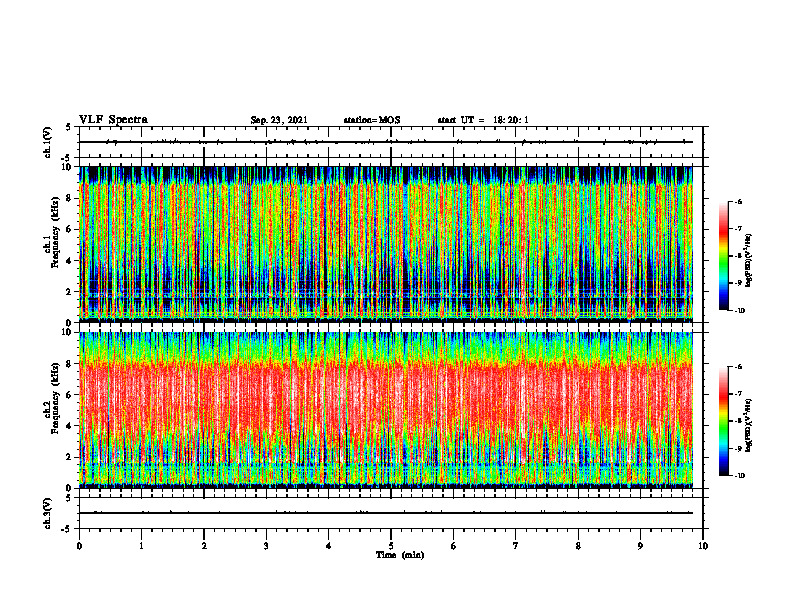Click the 6 kHz tick on ch.2 frequency axis
Viewport: 792px width, 612px height.
pyautogui.click(x=70, y=395)
